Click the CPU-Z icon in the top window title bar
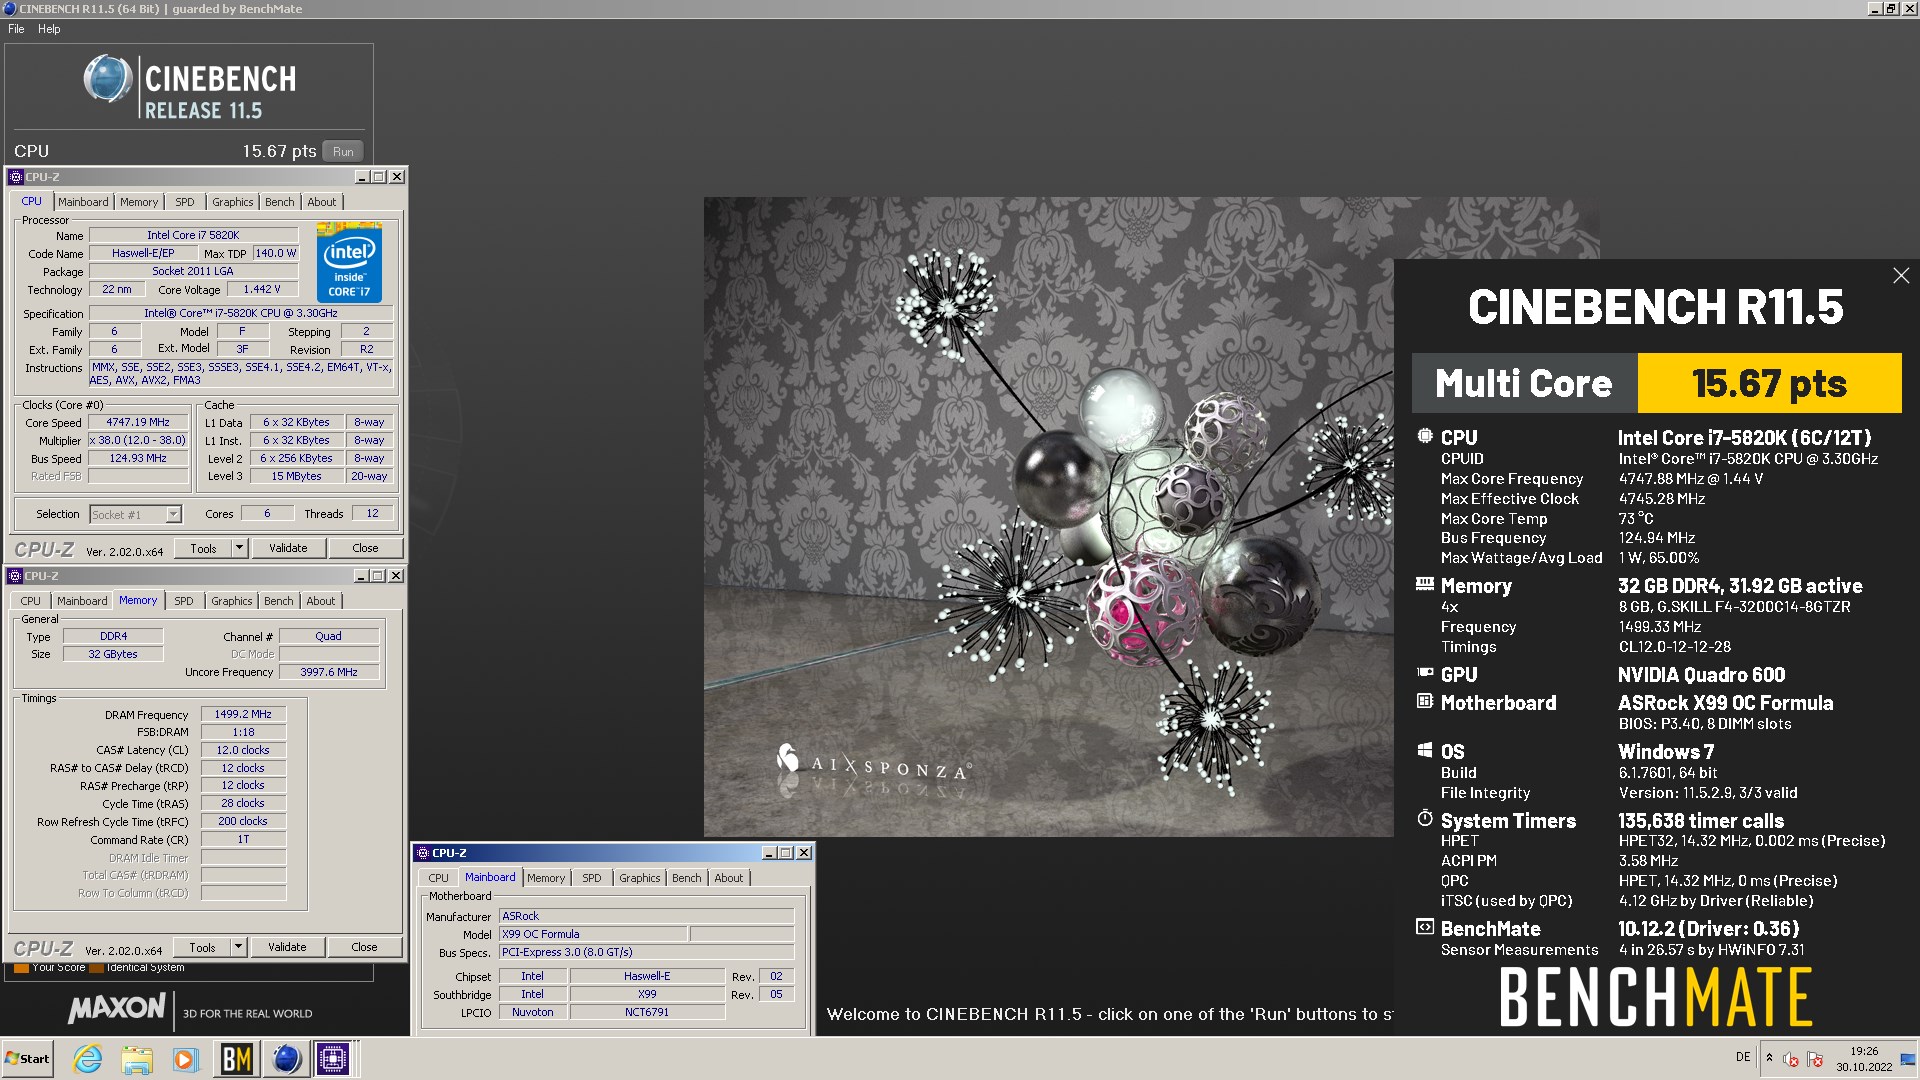This screenshot has height=1080, width=1920. 16,177
